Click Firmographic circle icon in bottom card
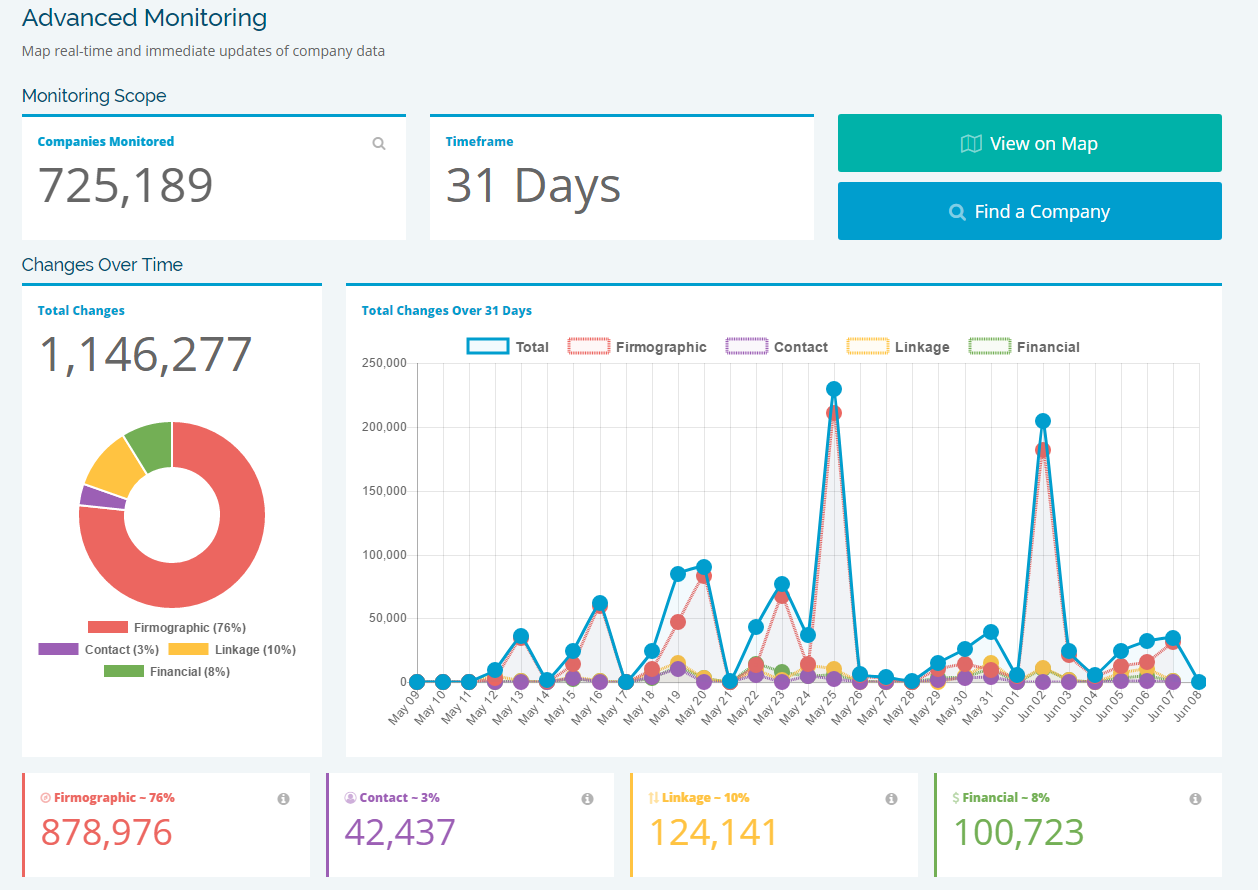 pyautogui.click(x=45, y=798)
